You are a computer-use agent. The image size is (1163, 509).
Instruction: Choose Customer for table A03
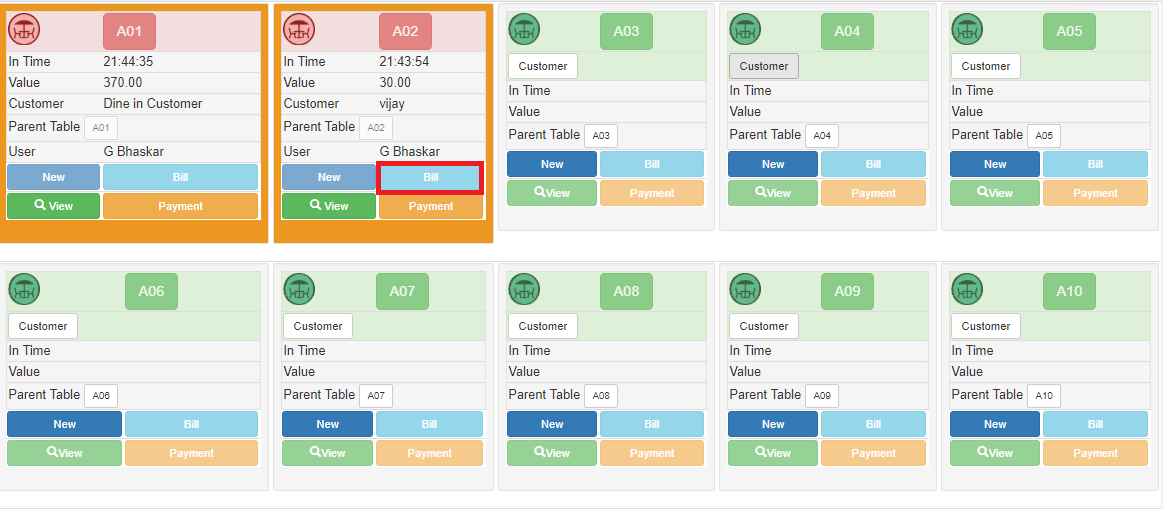tap(543, 66)
